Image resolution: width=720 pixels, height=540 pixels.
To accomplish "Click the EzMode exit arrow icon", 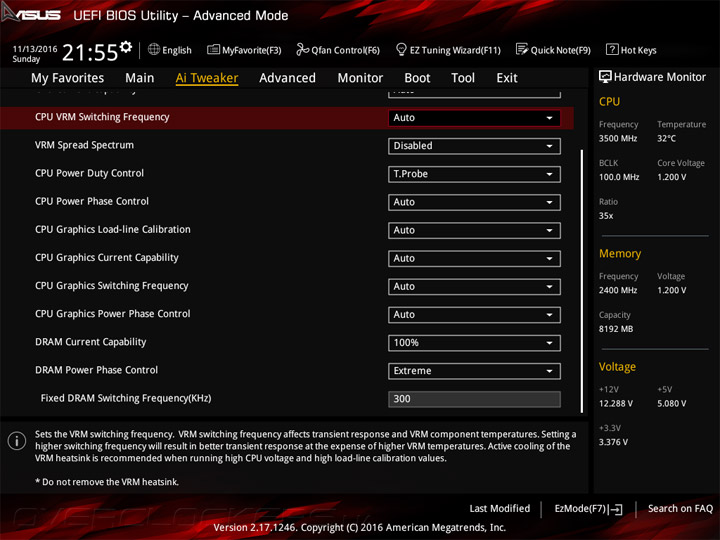I will pyautogui.click(x=616, y=509).
